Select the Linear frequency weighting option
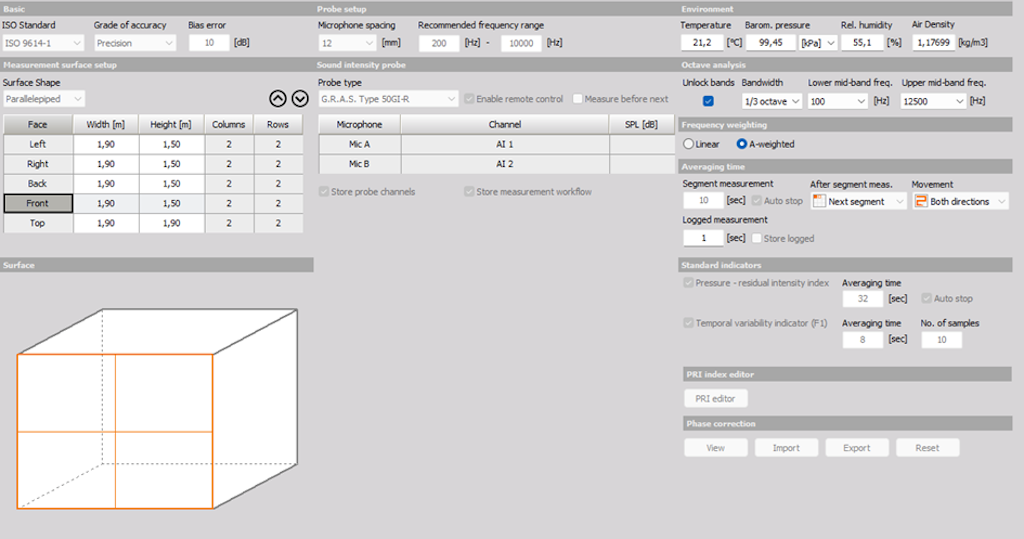Image resolution: width=1024 pixels, height=539 pixels. (688, 144)
